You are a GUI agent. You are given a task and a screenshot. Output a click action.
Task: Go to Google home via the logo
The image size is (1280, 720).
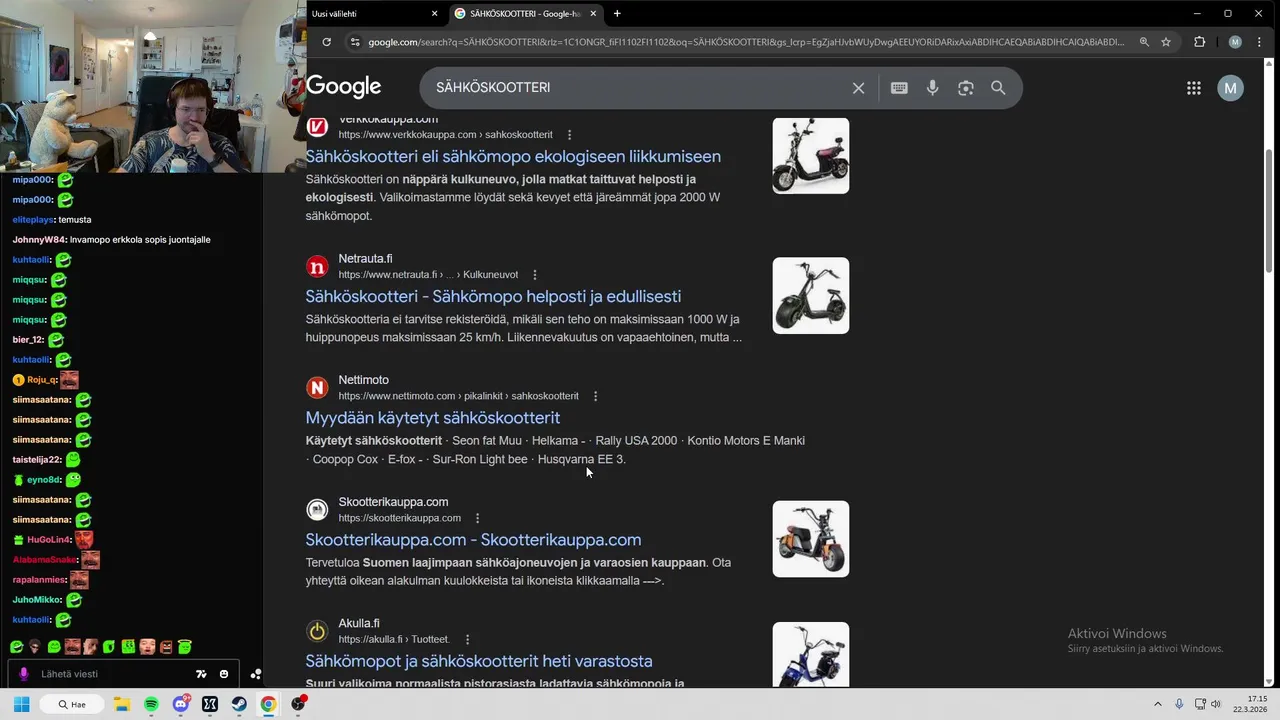coord(344,87)
